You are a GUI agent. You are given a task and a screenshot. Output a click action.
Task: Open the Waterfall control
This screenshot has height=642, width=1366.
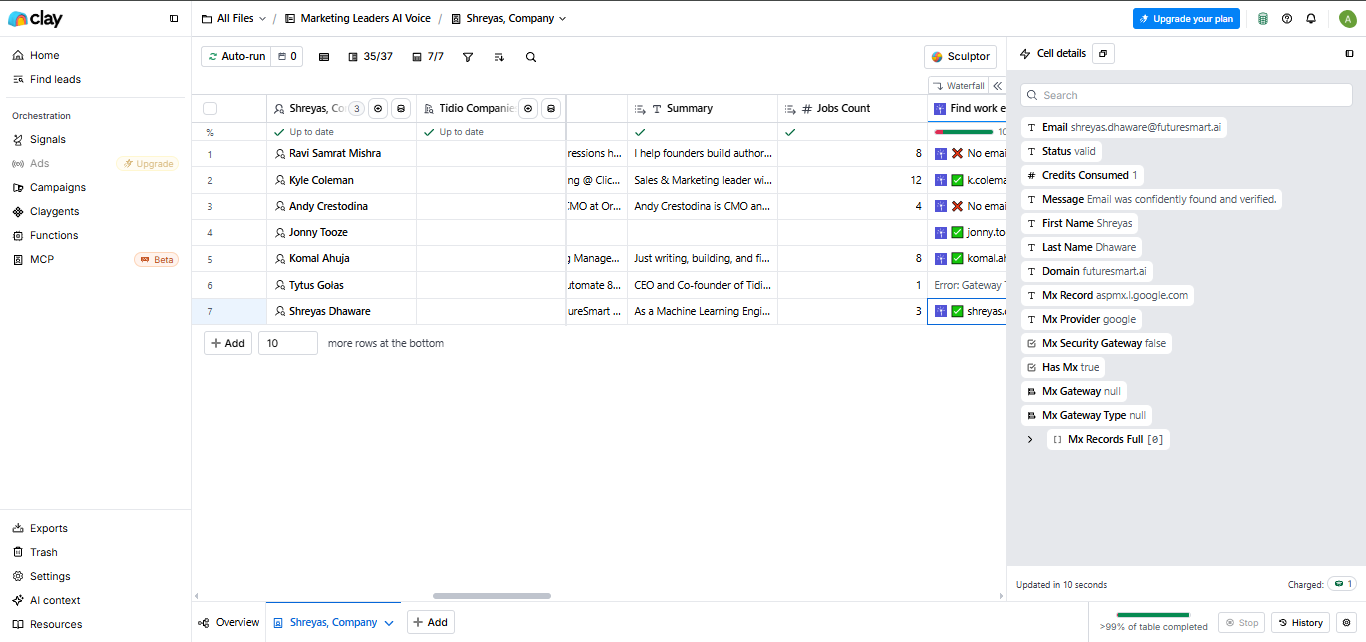point(959,86)
